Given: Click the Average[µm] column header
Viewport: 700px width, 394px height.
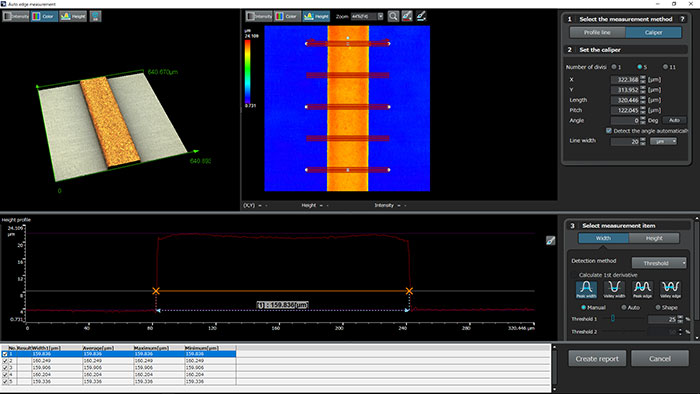Looking at the screenshot, I should (x=107, y=348).
